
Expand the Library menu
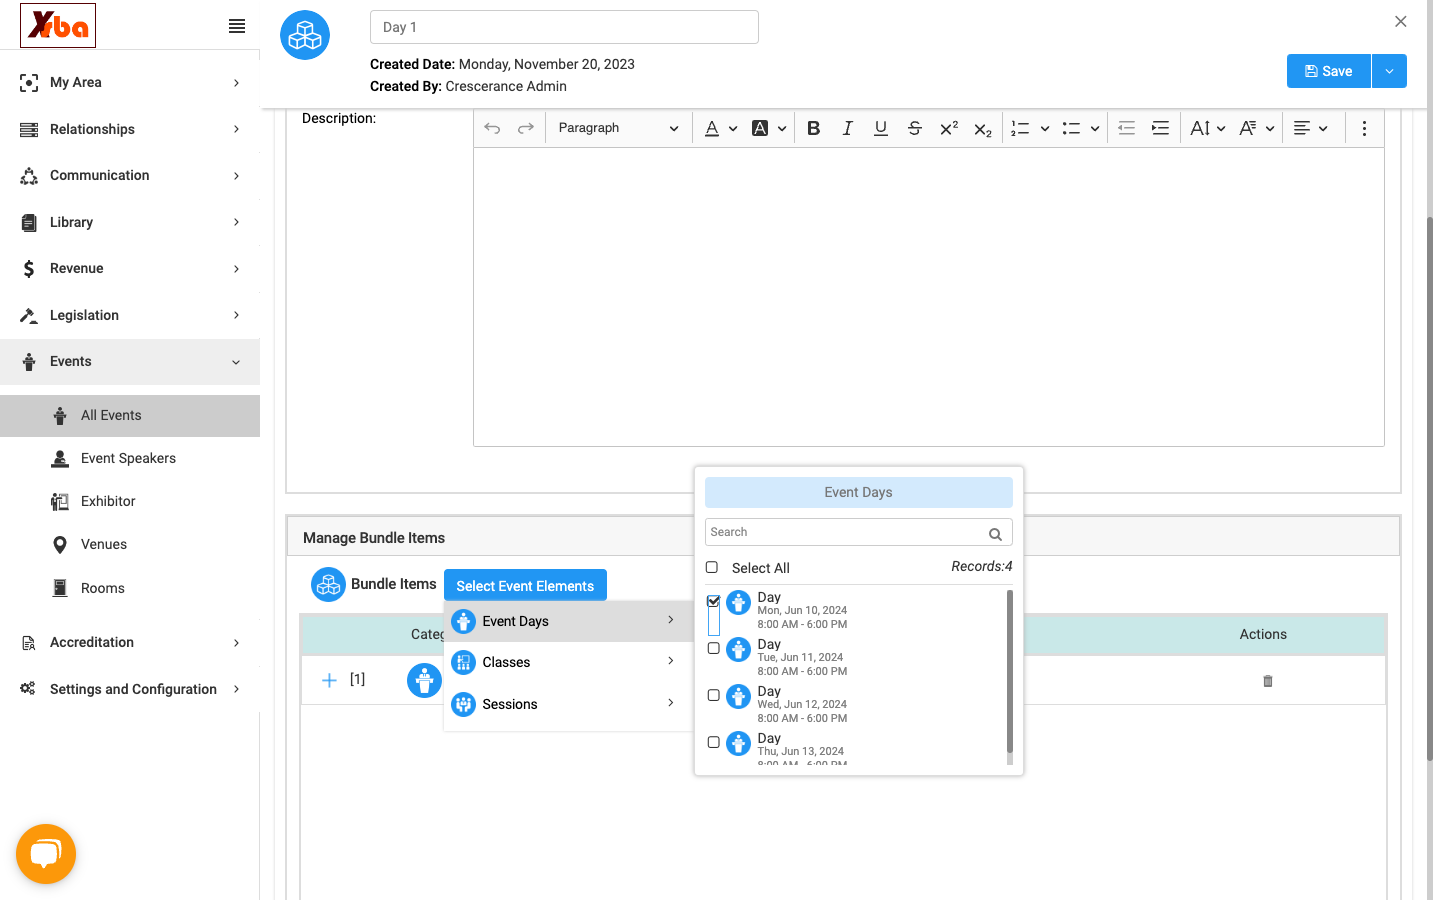(x=130, y=222)
